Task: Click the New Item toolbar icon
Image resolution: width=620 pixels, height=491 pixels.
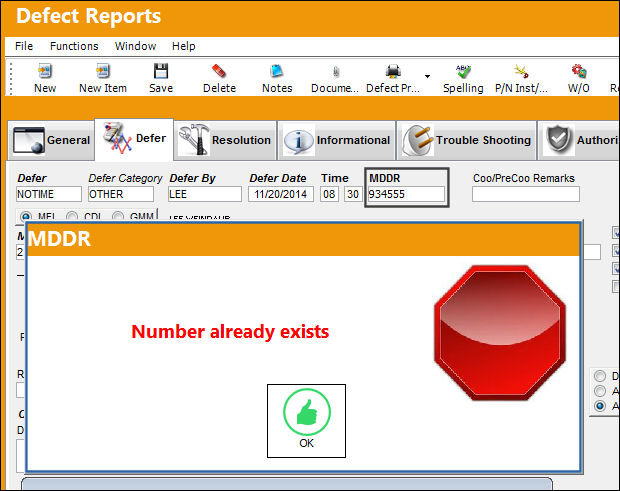Action: tap(103, 72)
